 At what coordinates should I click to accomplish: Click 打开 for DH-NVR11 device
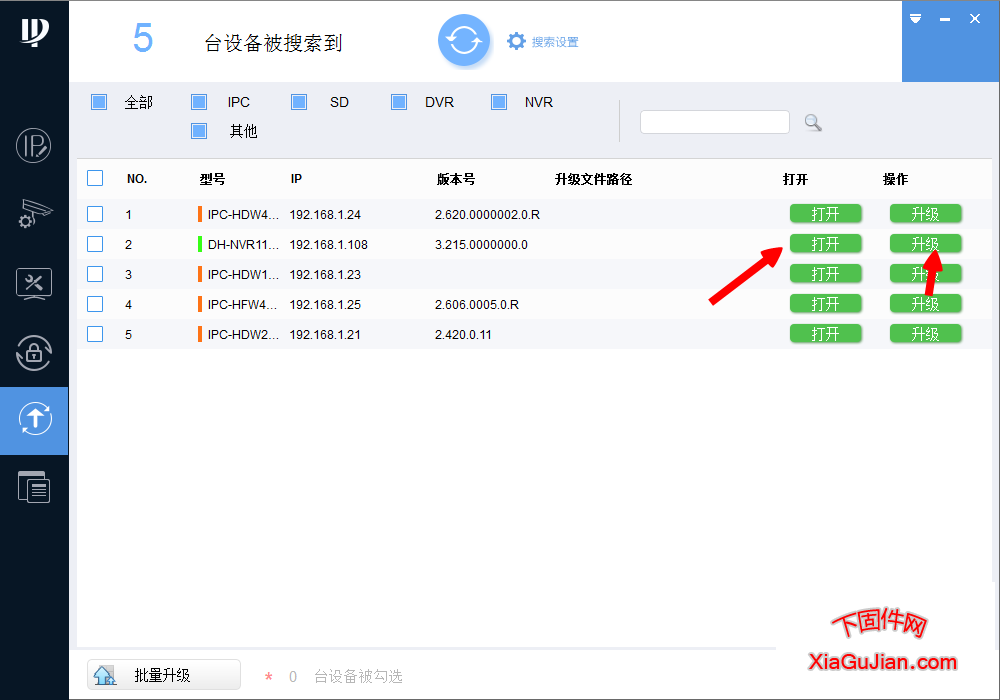(825, 244)
